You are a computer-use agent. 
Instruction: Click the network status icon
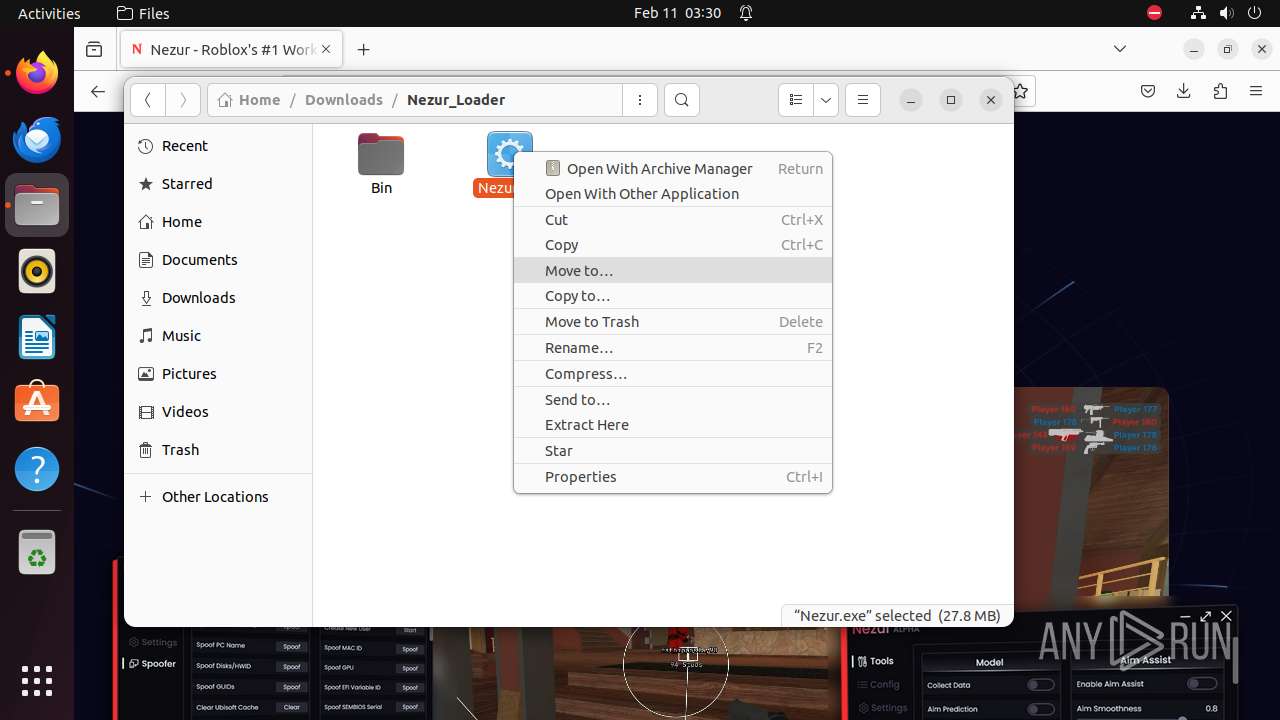(1199, 13)
